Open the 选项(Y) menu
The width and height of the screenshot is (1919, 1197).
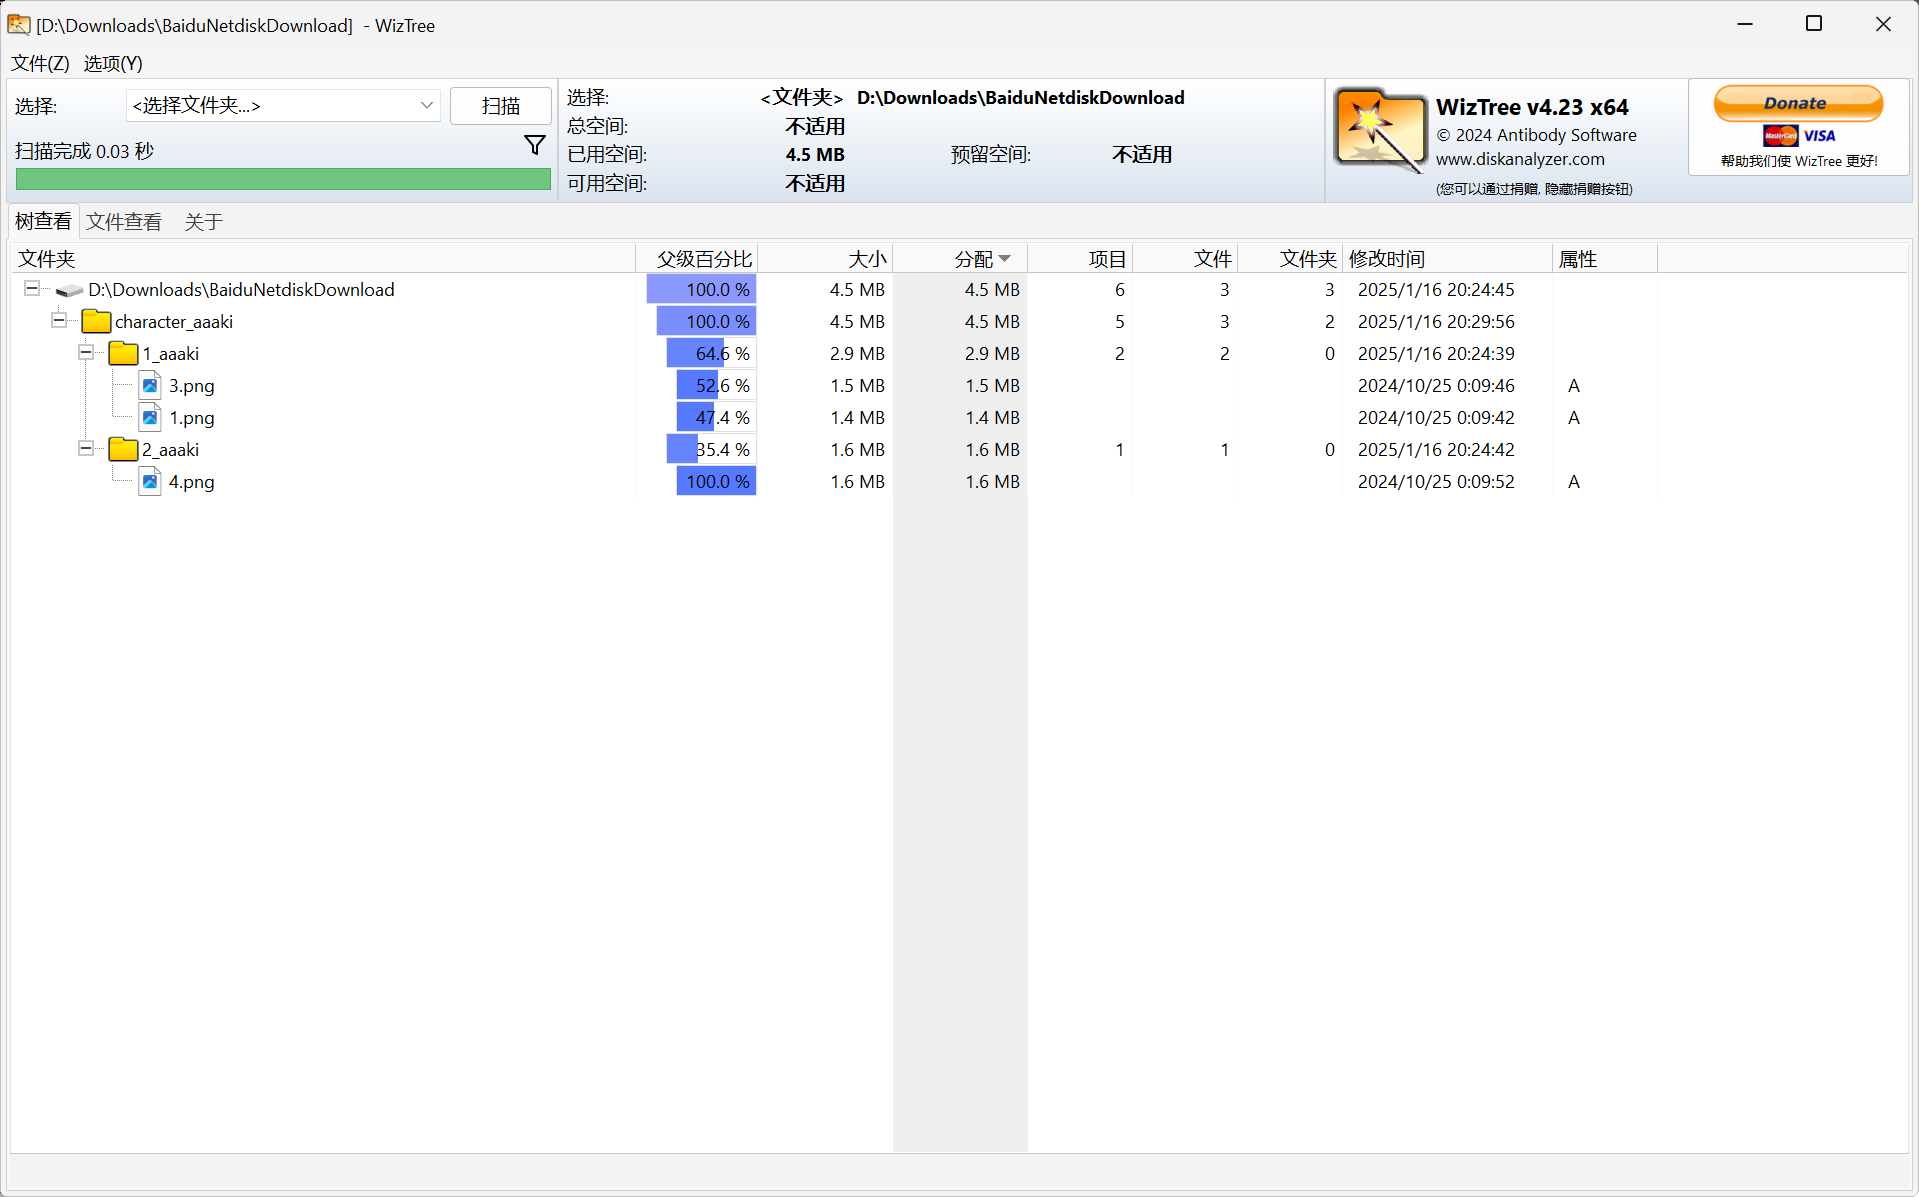[113, 63]
